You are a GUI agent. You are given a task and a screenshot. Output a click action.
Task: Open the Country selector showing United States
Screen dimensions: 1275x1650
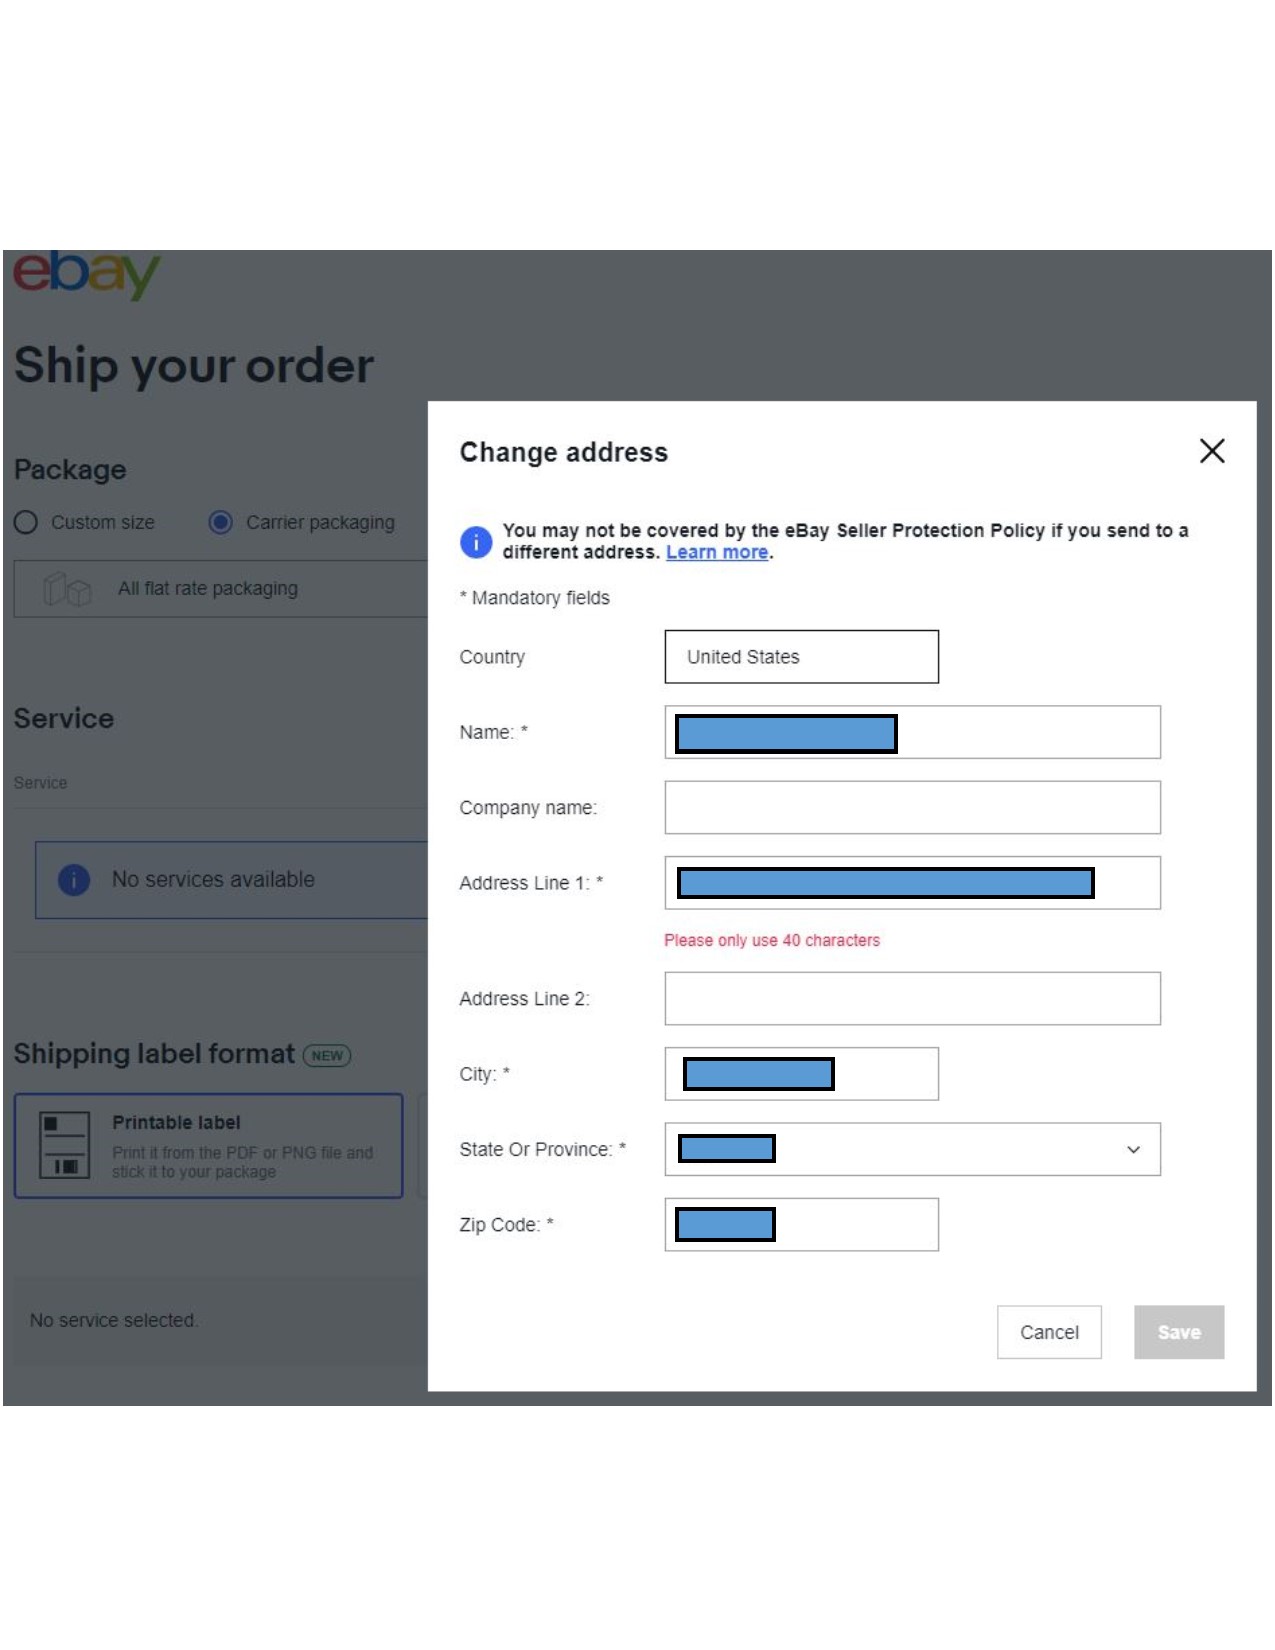801,657
